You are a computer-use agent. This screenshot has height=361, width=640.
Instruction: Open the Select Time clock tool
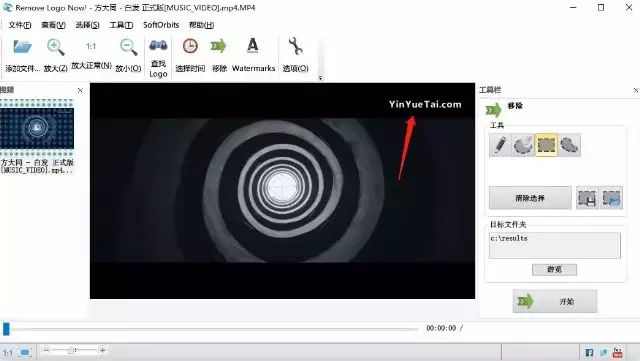(190, 46)
